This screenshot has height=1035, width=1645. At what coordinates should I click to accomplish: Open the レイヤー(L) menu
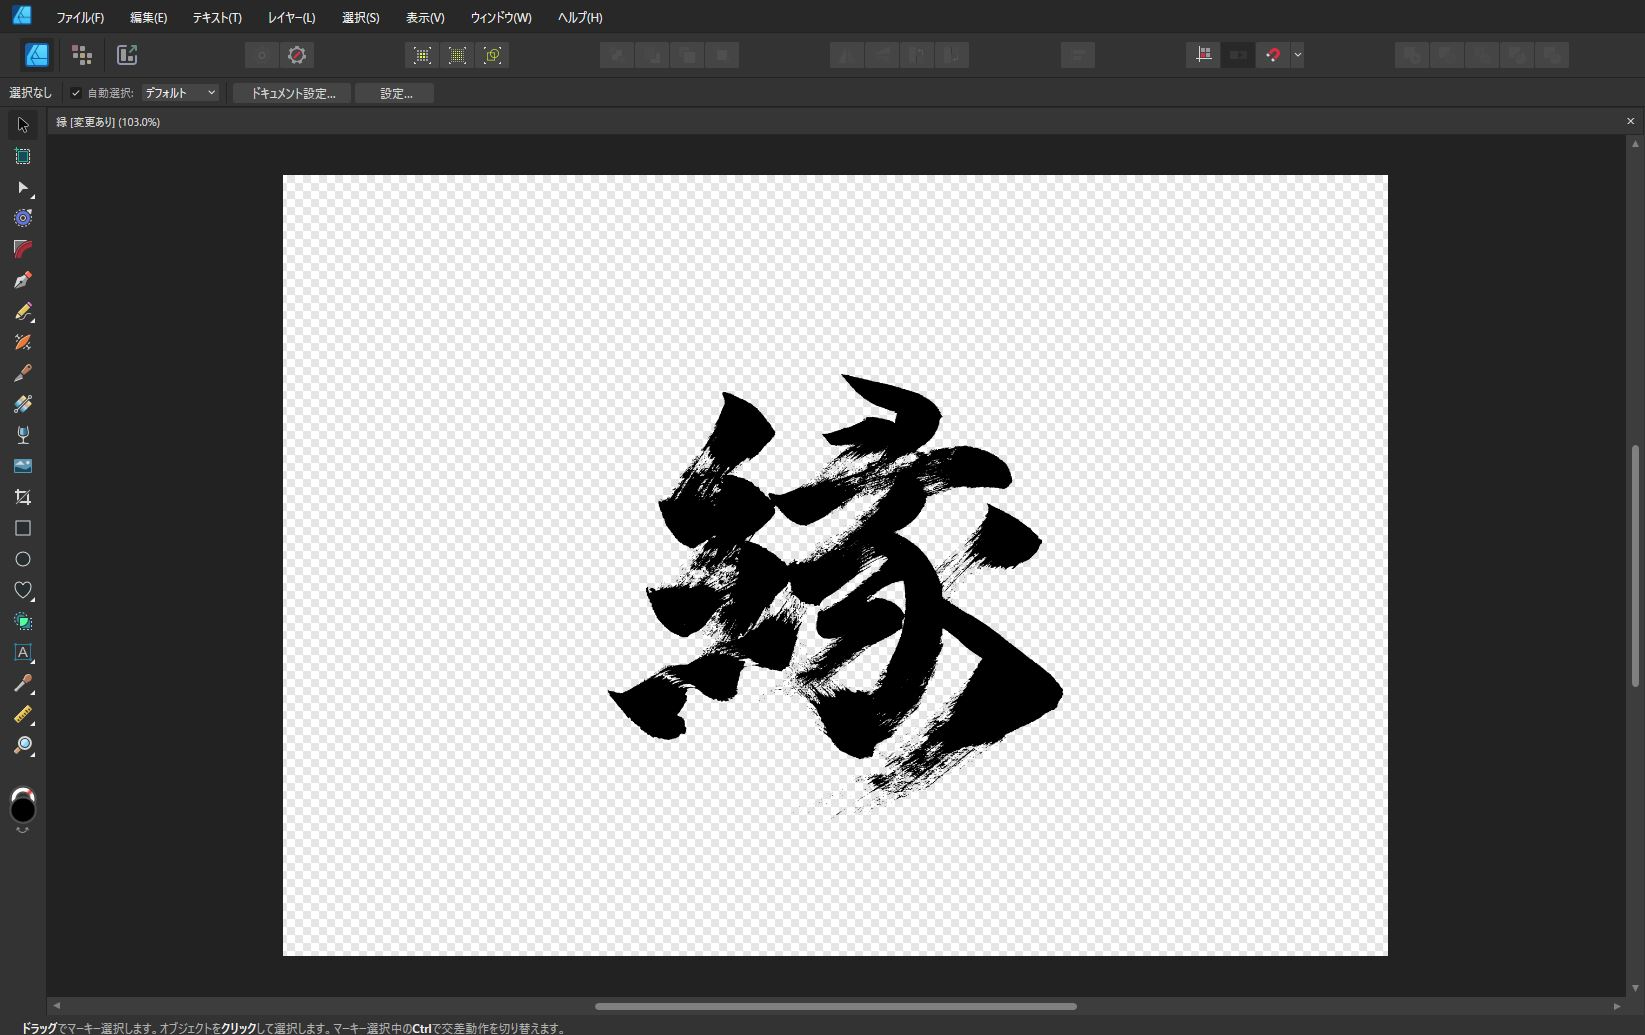291,18
